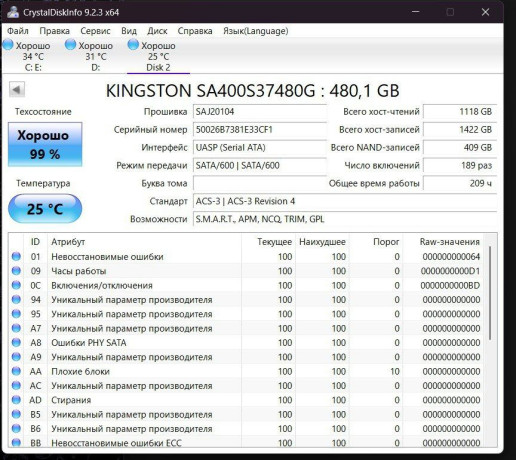The width and height of the screenshot is (516, 460).
Task: Click status dot of attribute 0C
Action: pos(16,285)
